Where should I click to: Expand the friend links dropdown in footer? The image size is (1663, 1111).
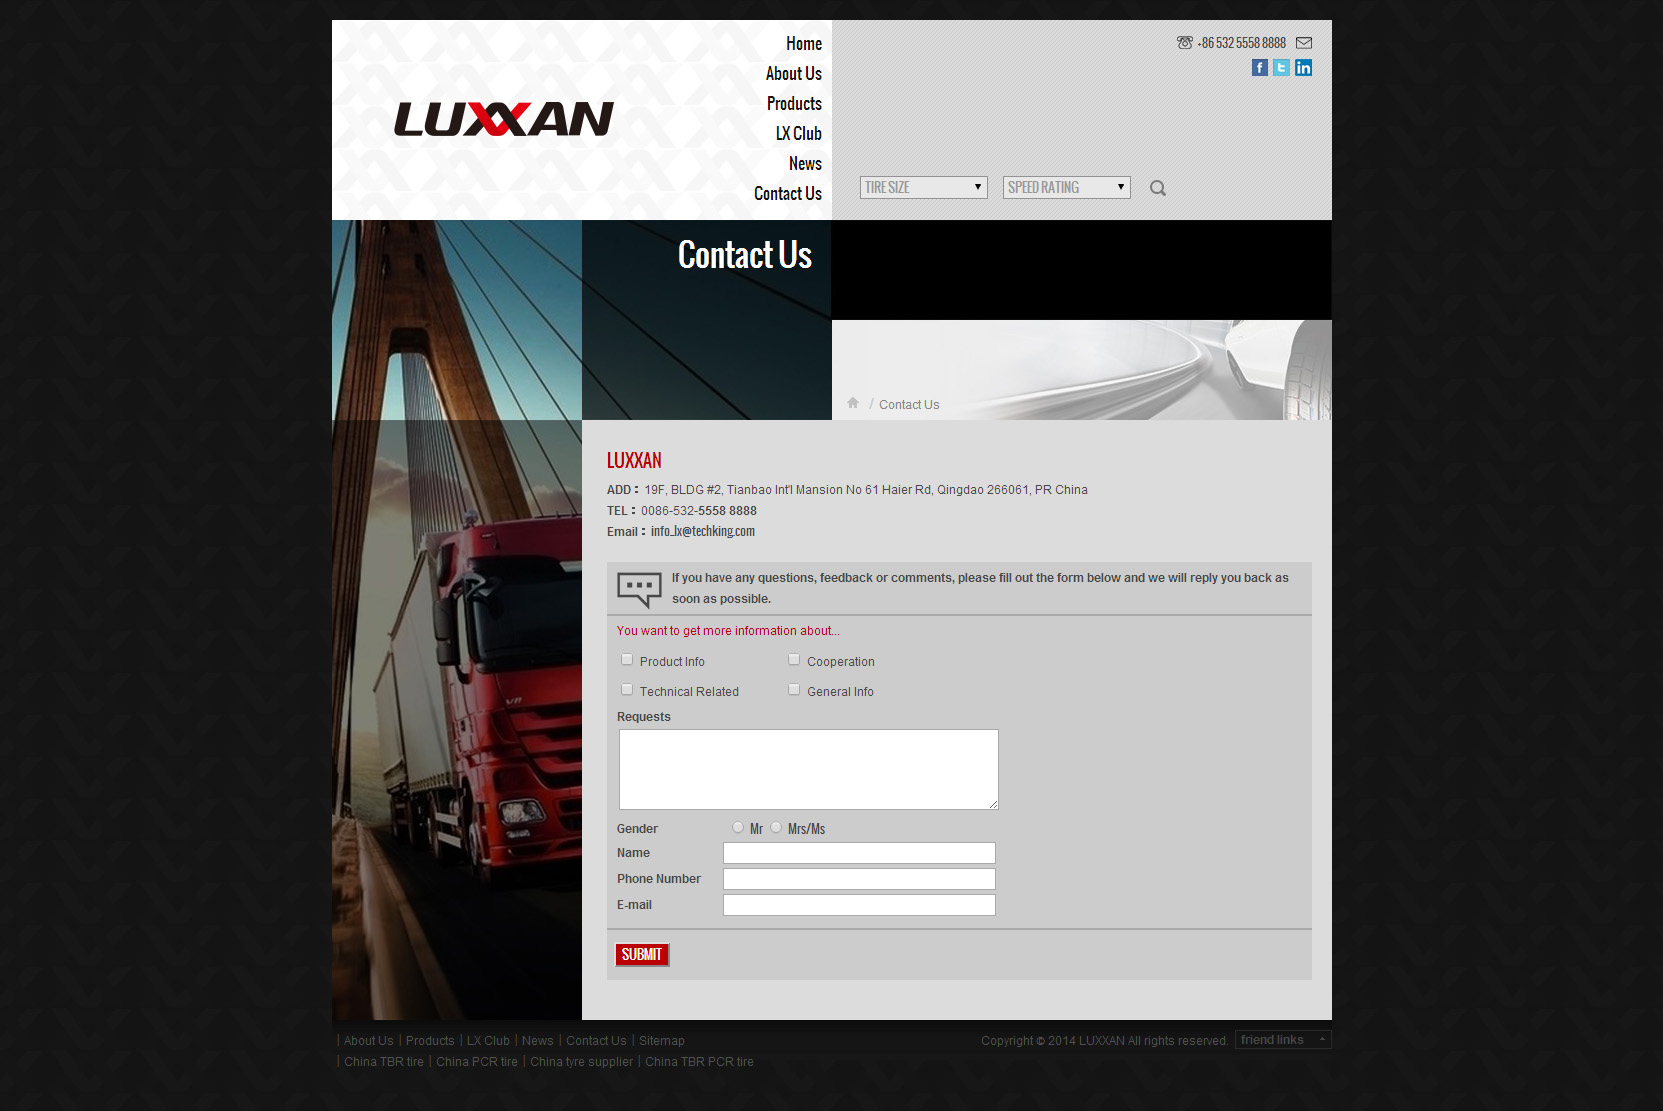[1283, 1040]
